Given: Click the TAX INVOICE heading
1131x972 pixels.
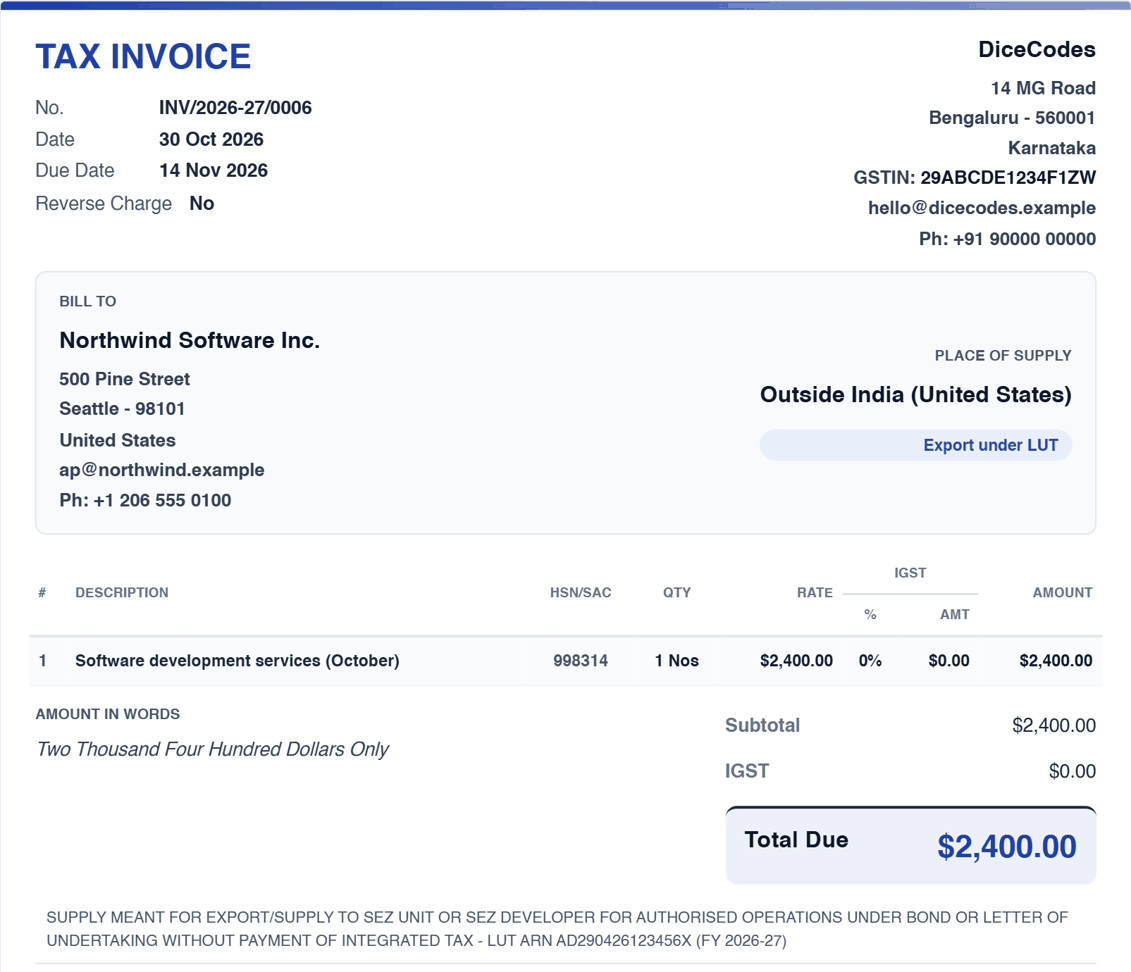Looking at the screenshot, I should pos(143,57).
